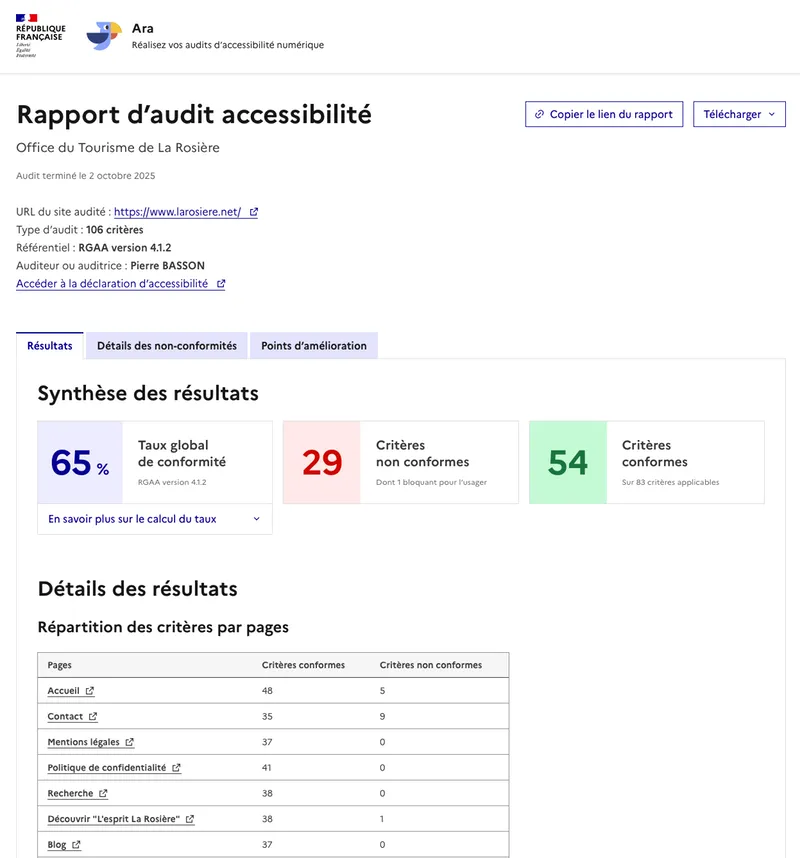Click the 65 % conformity rate value
The height and width of the screenshot is (858, 800).
(x=80, y=463)
